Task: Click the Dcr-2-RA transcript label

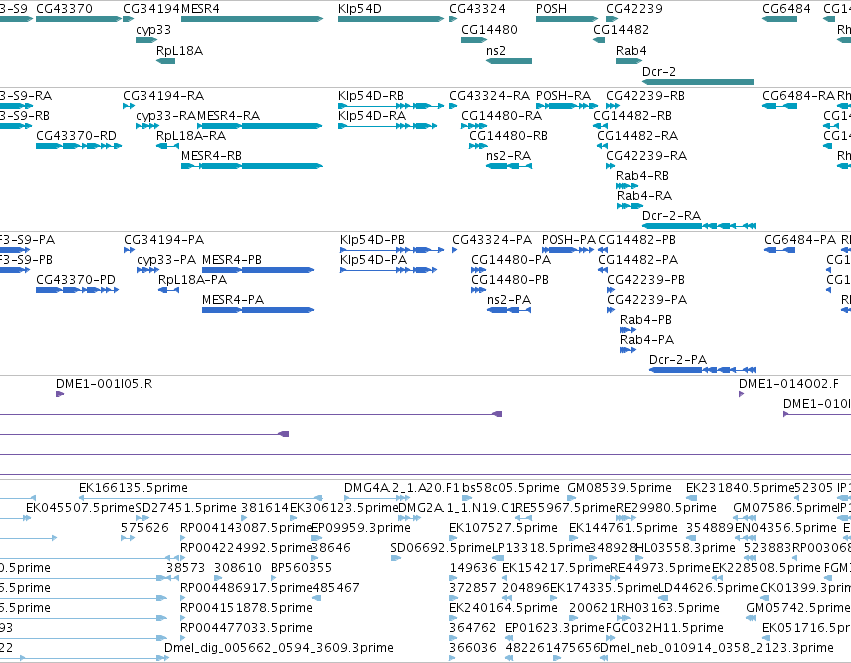Action: [671, 216]
